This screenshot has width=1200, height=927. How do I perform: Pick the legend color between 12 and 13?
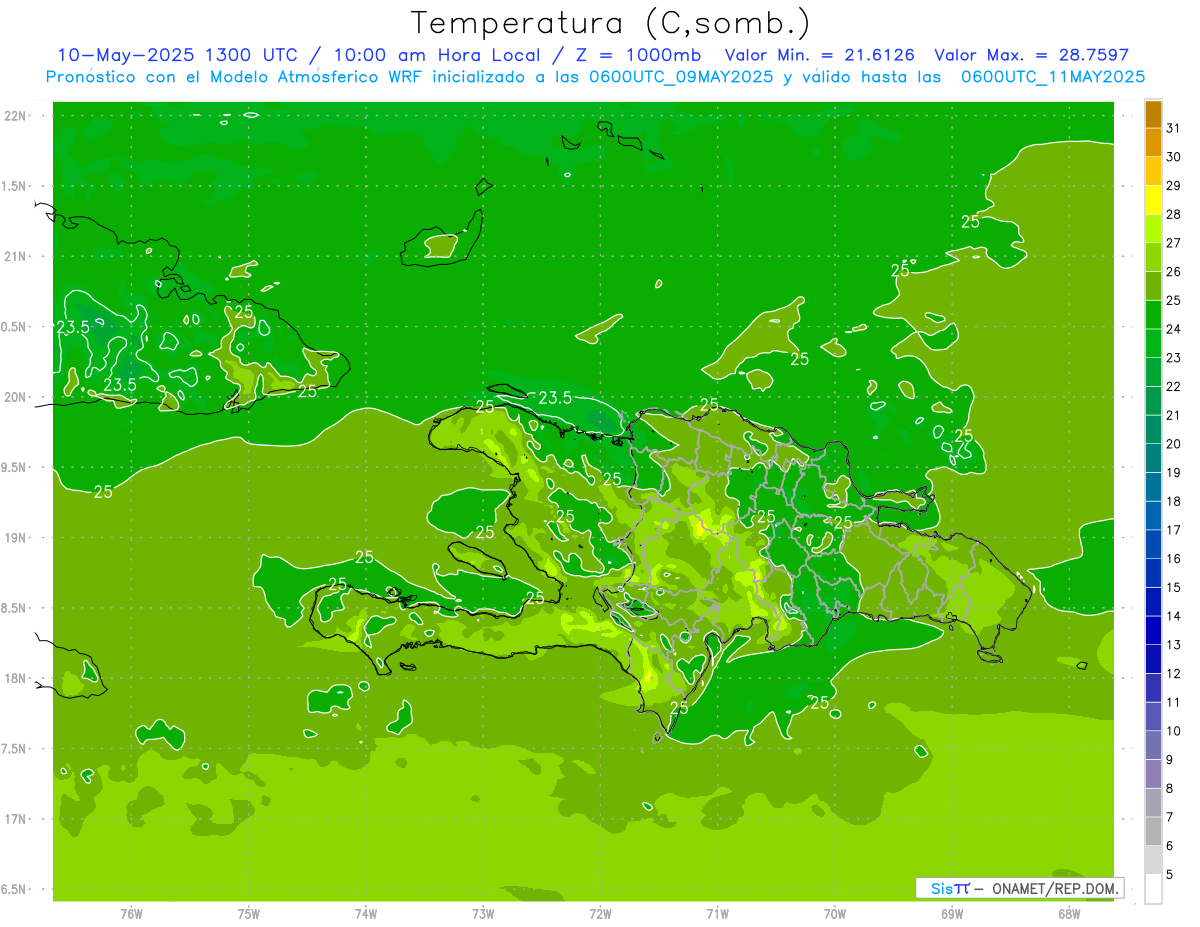1153,659
